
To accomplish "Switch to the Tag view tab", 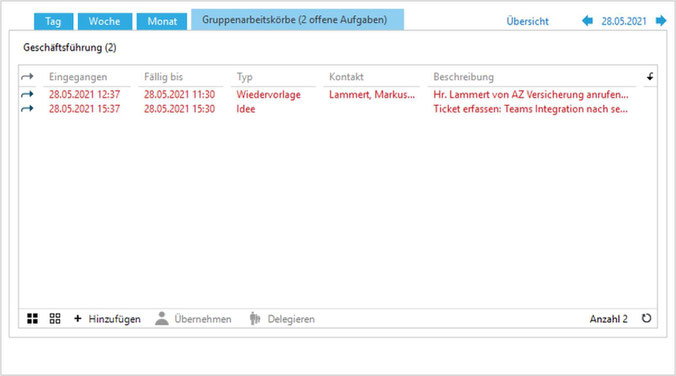I will (x=53, y=21).
